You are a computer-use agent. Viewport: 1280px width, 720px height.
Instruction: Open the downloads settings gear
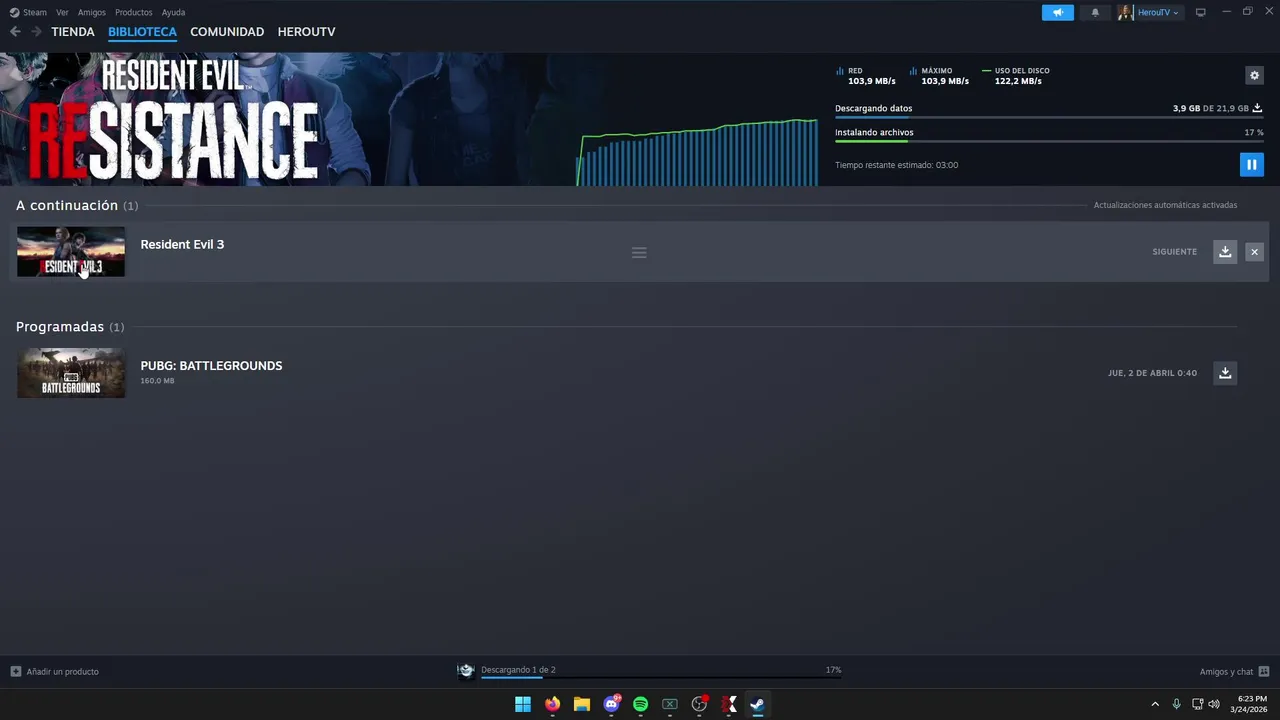1254,75
